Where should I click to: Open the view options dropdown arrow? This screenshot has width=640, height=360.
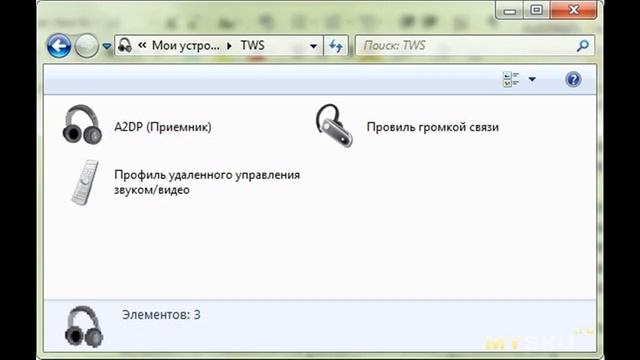click(x=532, y=79)
